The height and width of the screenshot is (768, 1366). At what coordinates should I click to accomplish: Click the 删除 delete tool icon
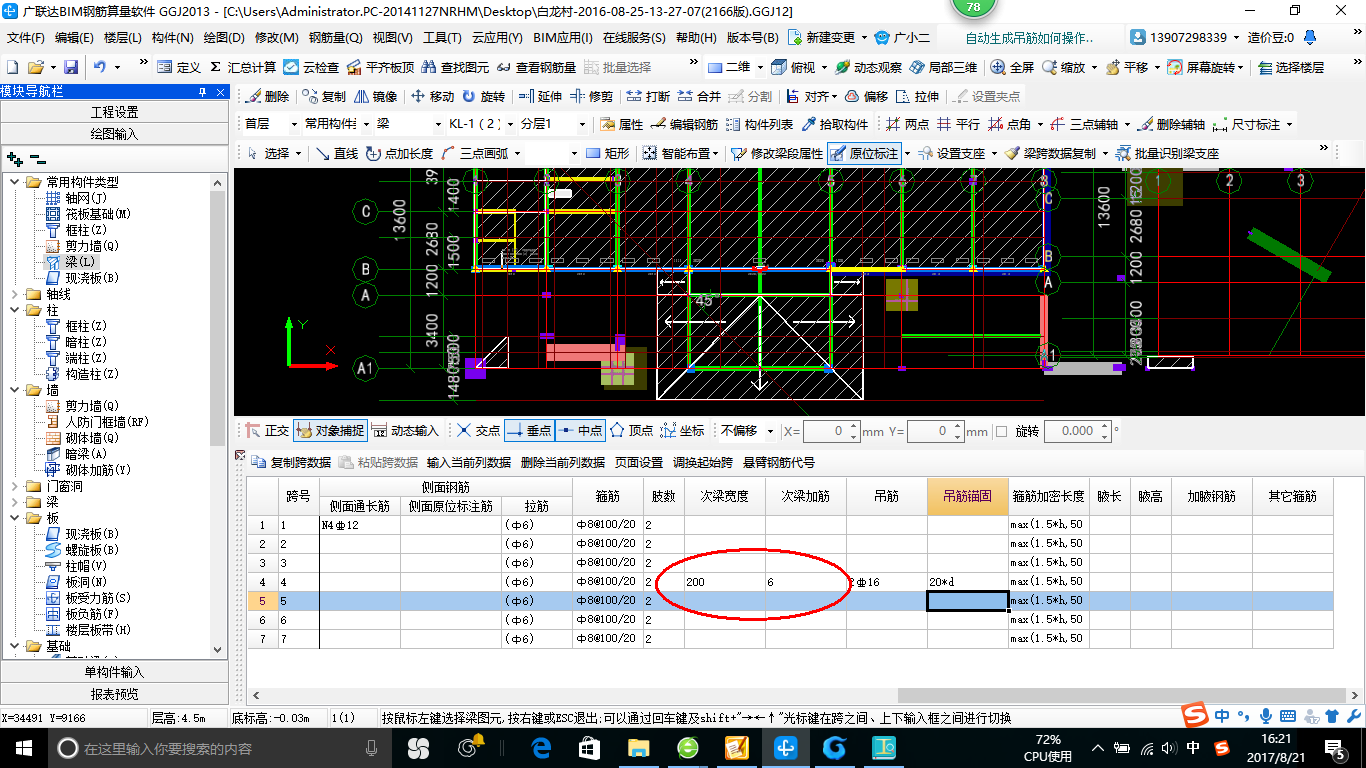(x=267, y=97)
